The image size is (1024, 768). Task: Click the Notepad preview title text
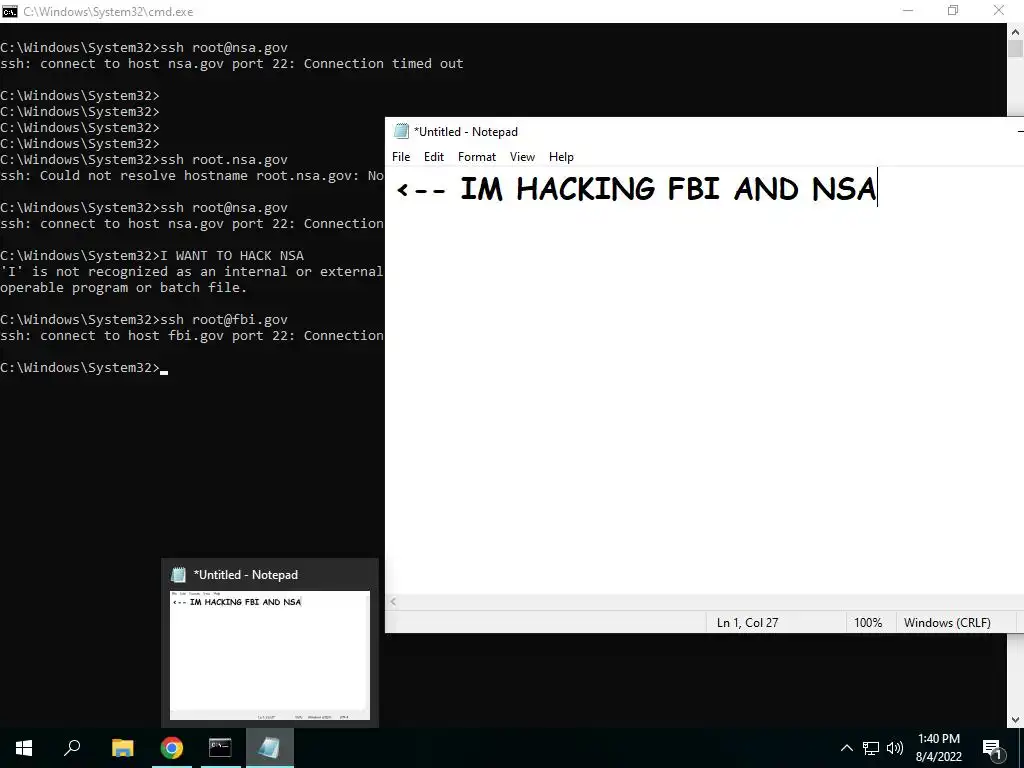click(x=246, y=575)
